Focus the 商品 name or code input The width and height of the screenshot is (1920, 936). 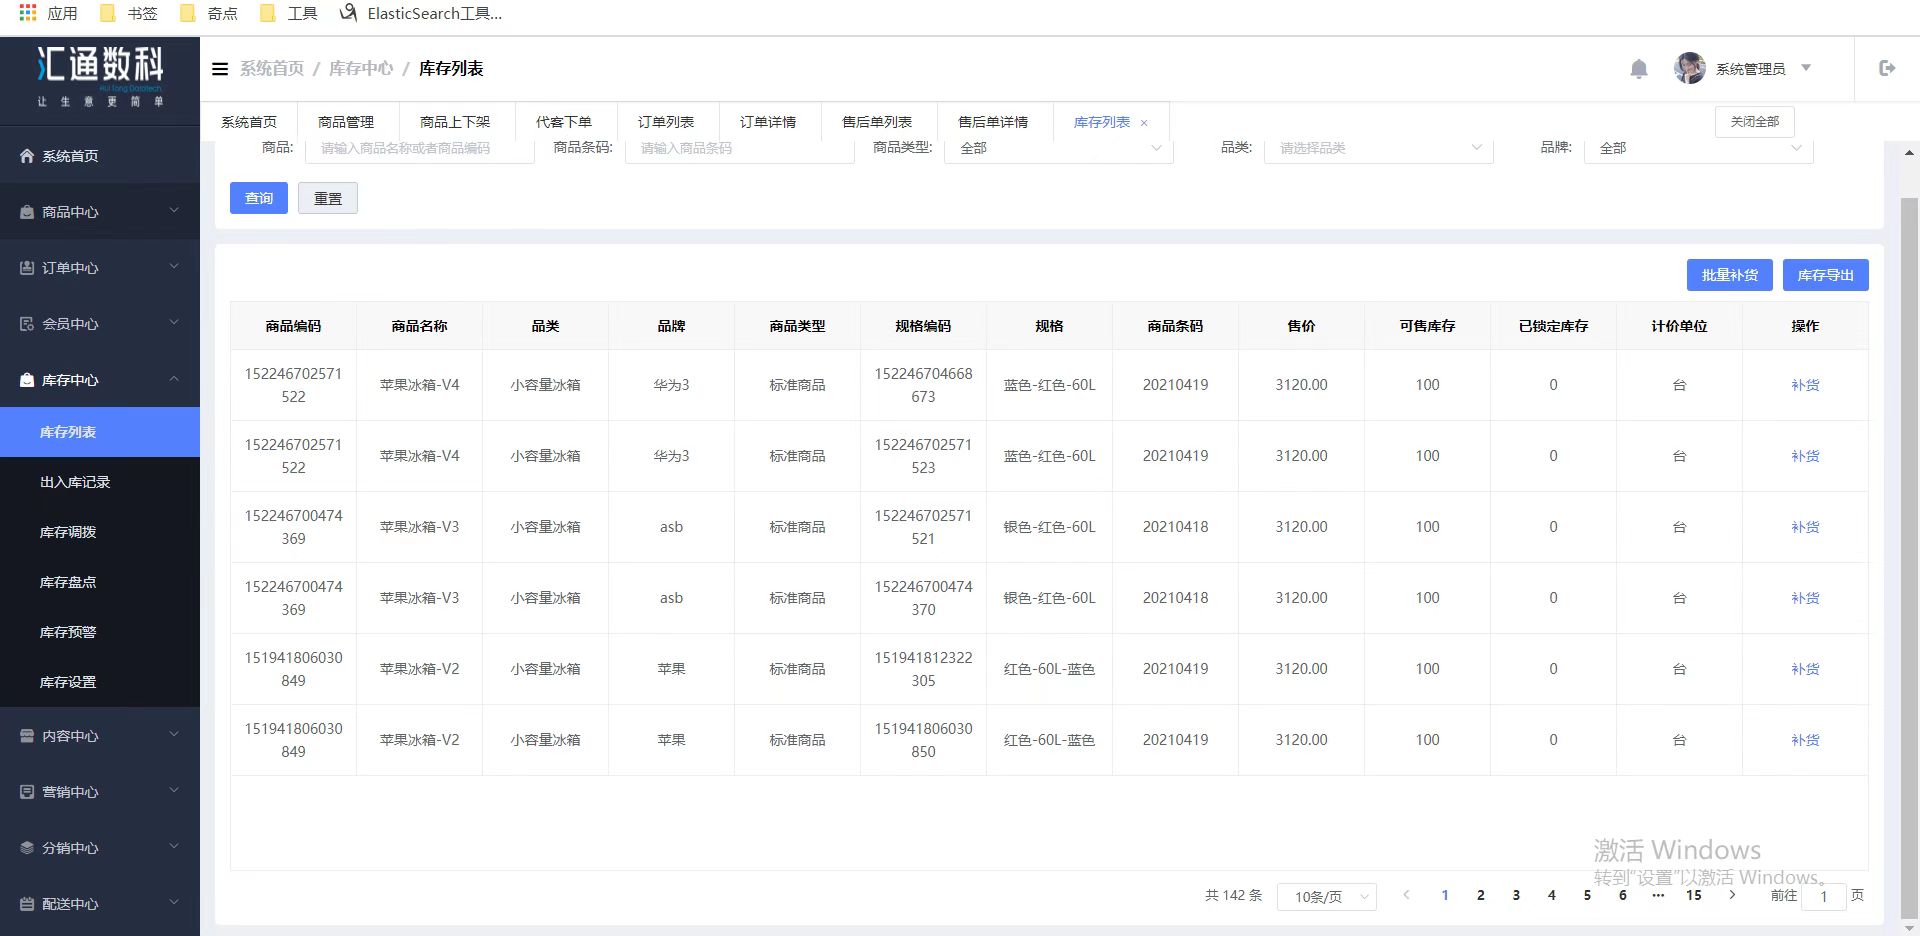pos(420,149)
